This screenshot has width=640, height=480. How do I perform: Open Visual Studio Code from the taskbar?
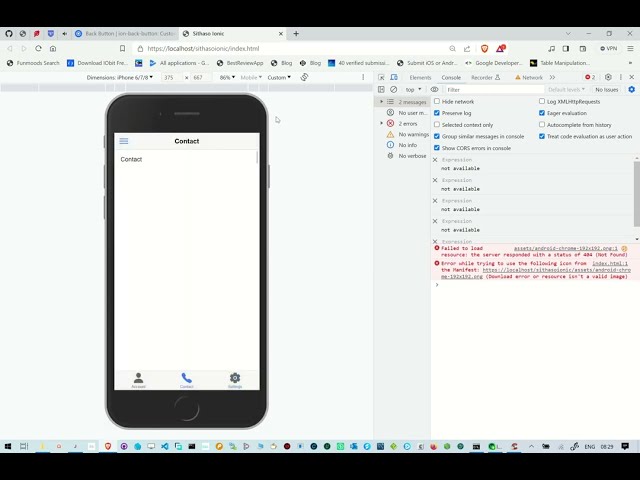(164, 446)
